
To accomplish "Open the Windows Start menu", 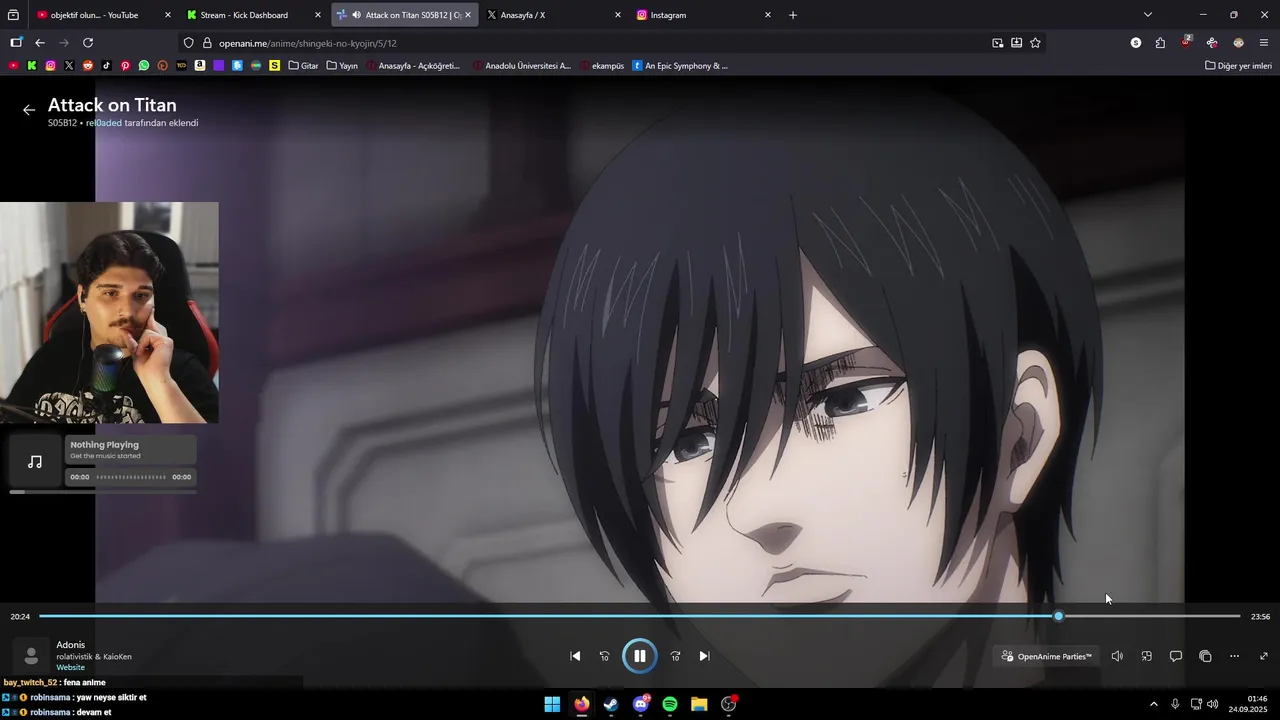I will tap(552, 704).
